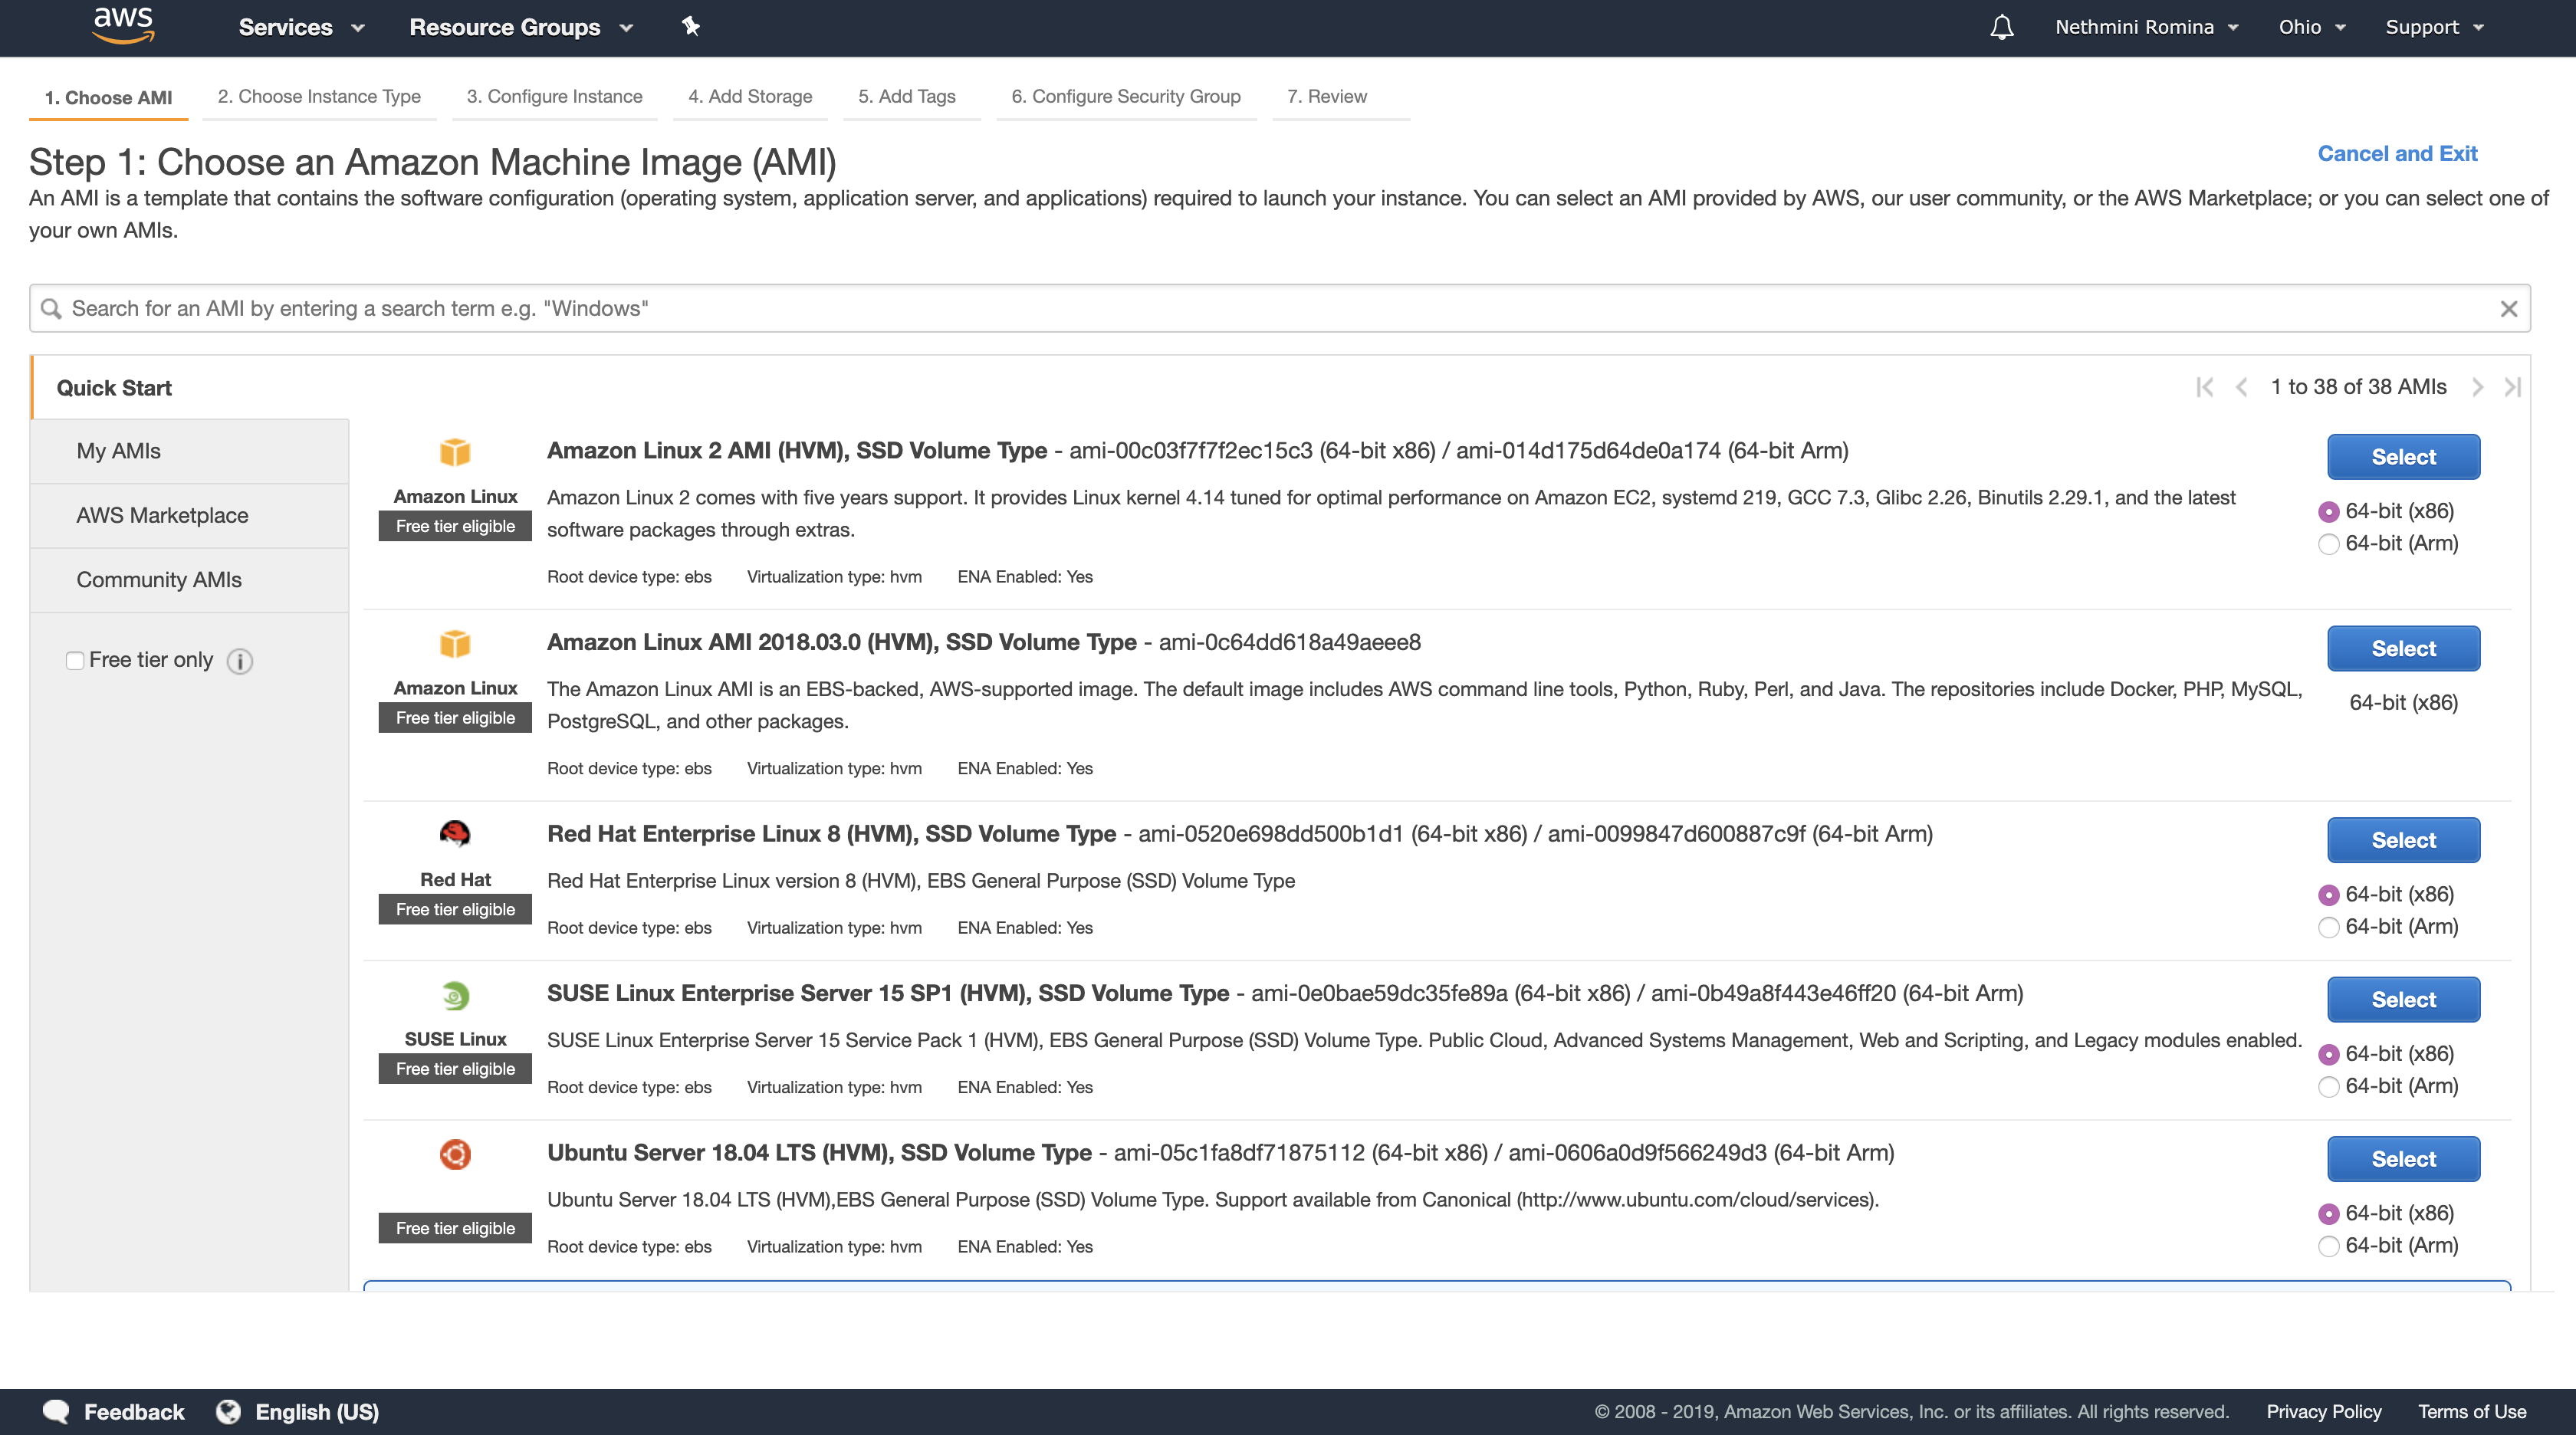Image resolution: width=2576 pixels, height=1435 pixels.
Task: Select SUSE Linux Enterprise Server 15
Action: click(x=2403, y=1000)
